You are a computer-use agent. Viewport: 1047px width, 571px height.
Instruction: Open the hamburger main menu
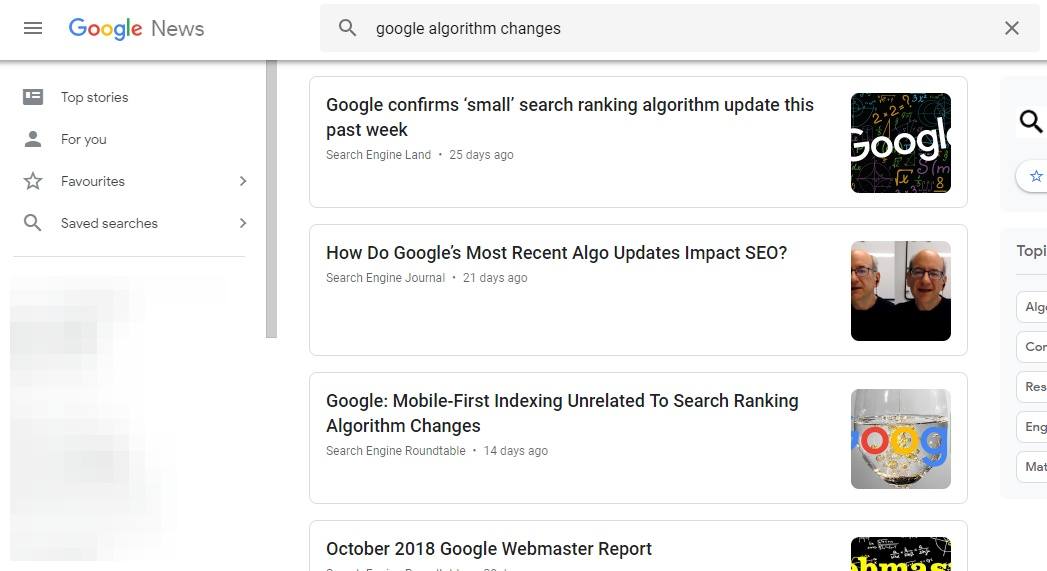click(x=33, y=28)
